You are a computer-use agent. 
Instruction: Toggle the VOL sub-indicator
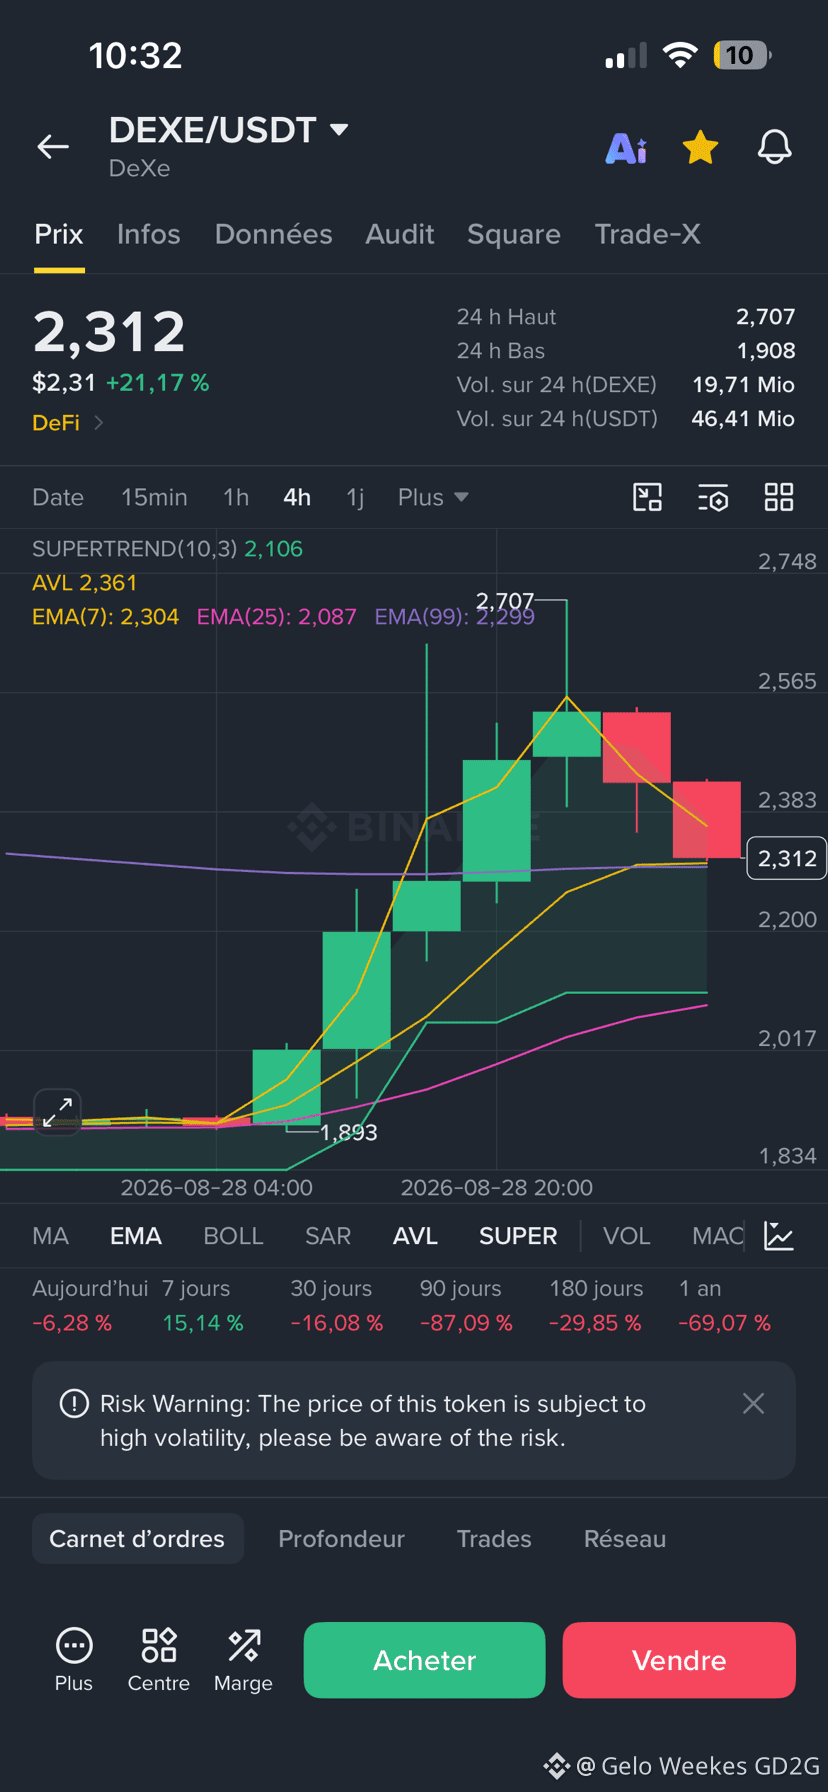(627, 1236)
